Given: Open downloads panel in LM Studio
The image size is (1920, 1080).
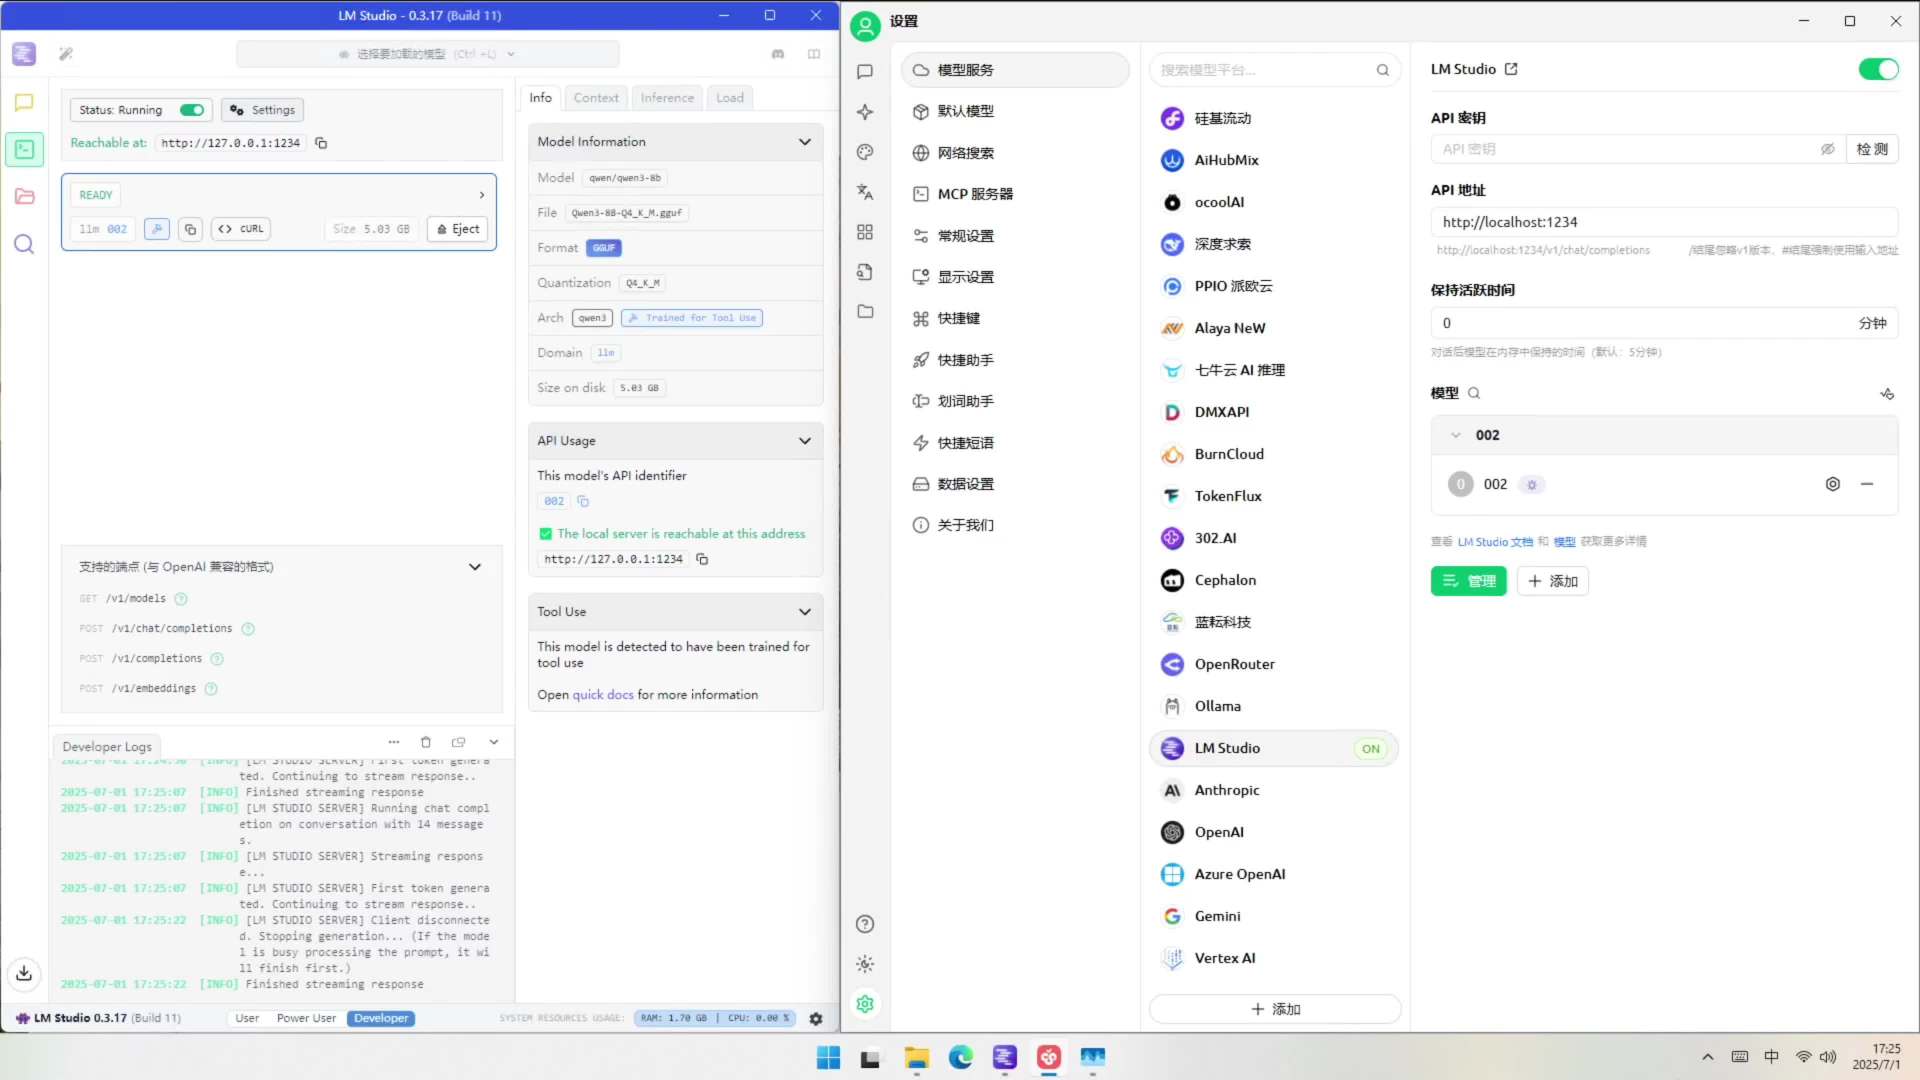Looking at the screenshot, I should tap(24, 973).
